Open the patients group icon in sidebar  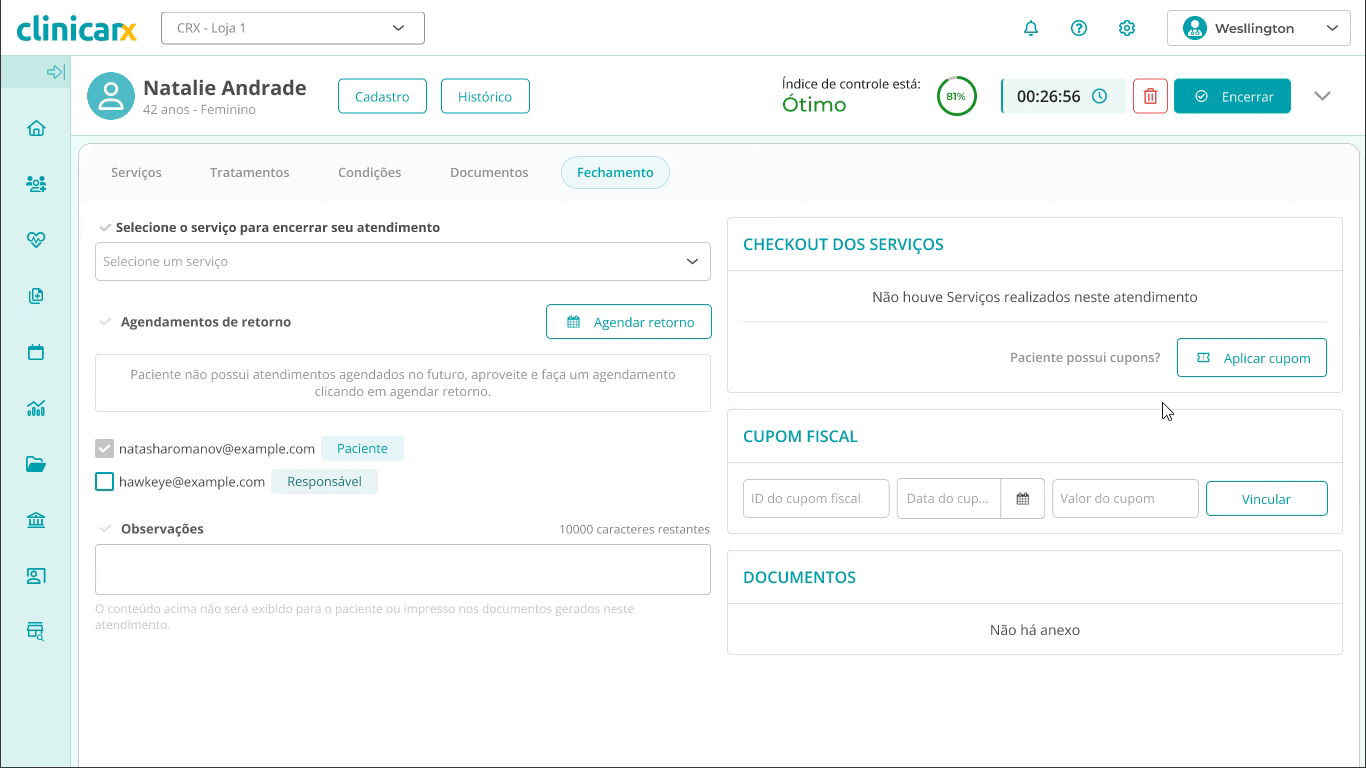click(x=36, y=184)
